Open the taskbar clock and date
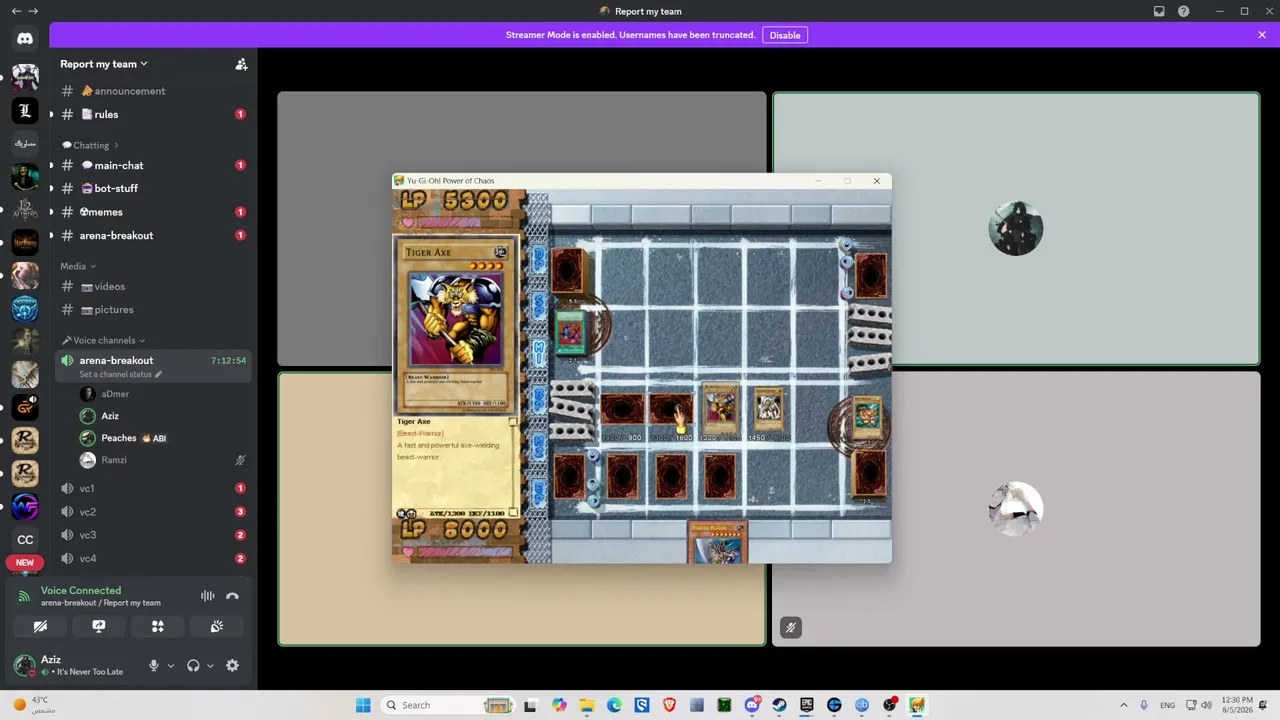The width and height of the screenshot is (1280, 720). 1236,705
